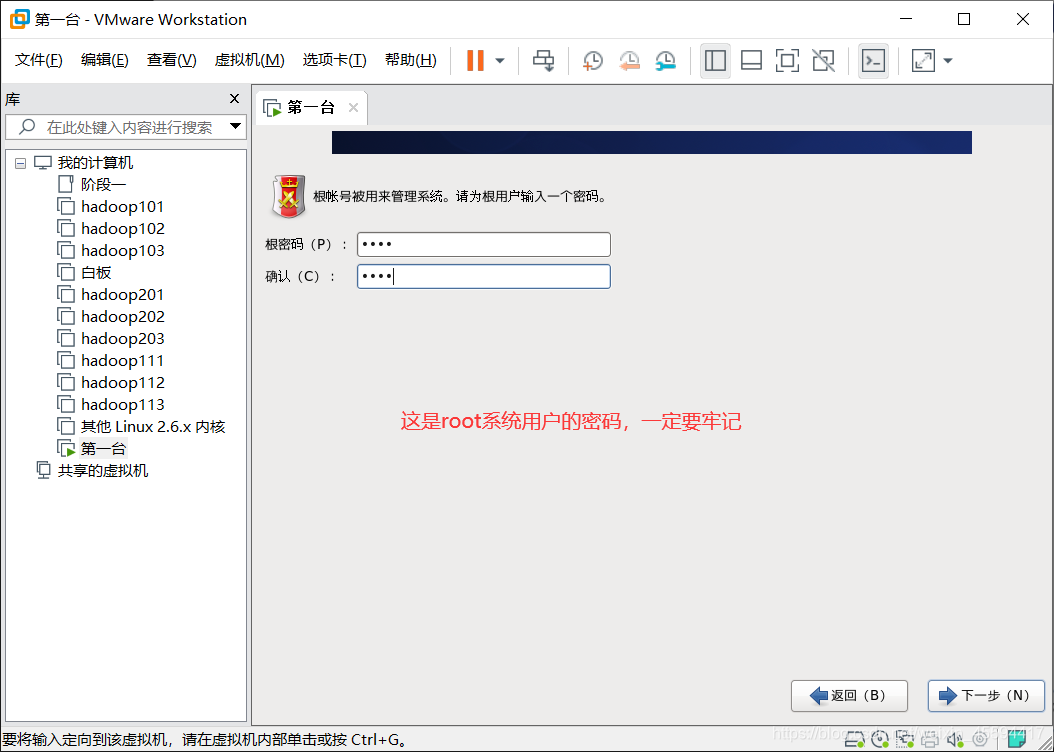The height and width of the screenshot is (752, 1054).
Task: Send Ctrl+Alt+Del to the virtual machine
Action: tap(543, 60)
